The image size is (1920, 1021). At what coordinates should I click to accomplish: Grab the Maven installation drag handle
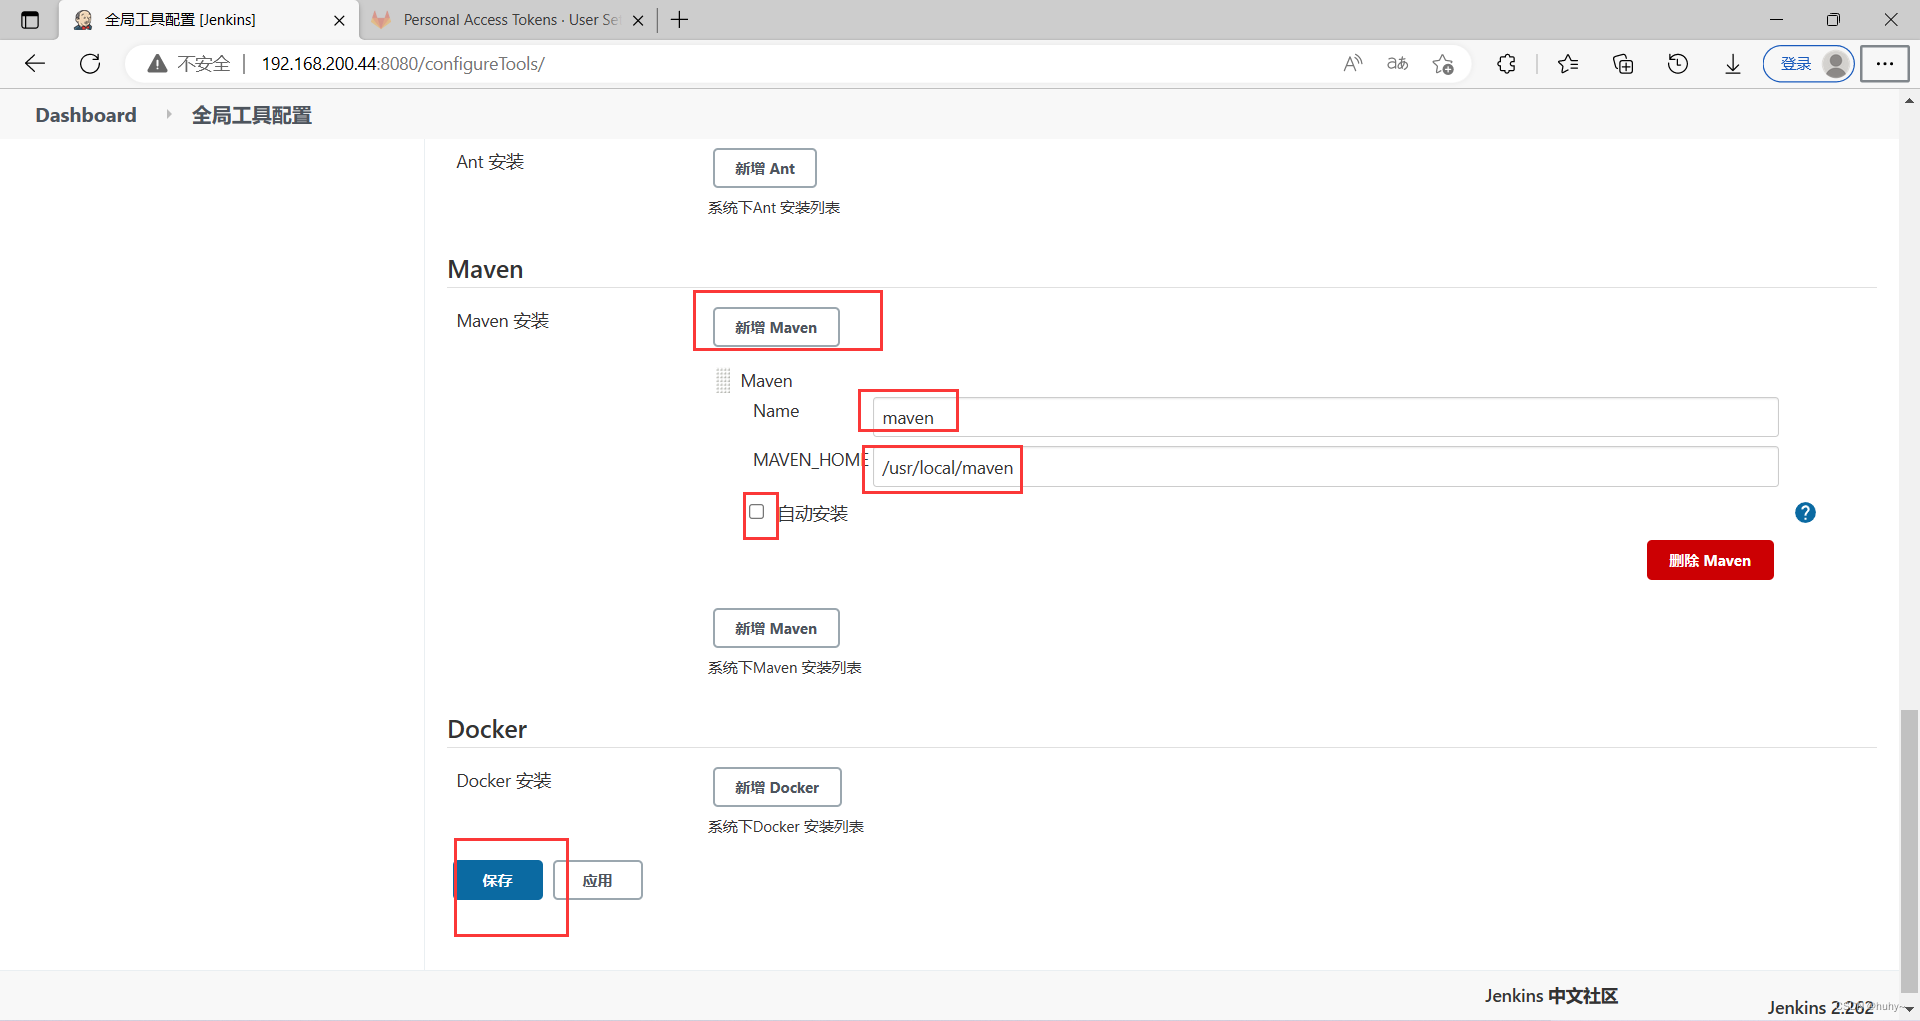[x=723, y=381]
